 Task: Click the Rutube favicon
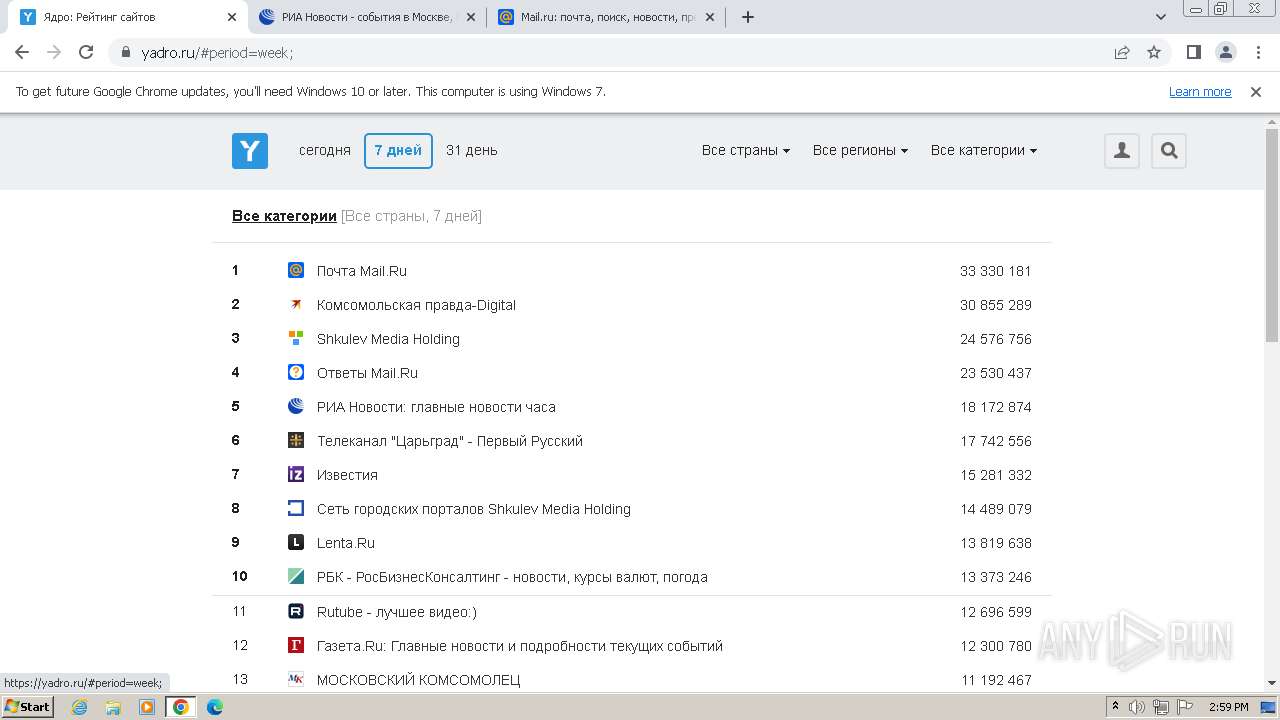[296, 611]
